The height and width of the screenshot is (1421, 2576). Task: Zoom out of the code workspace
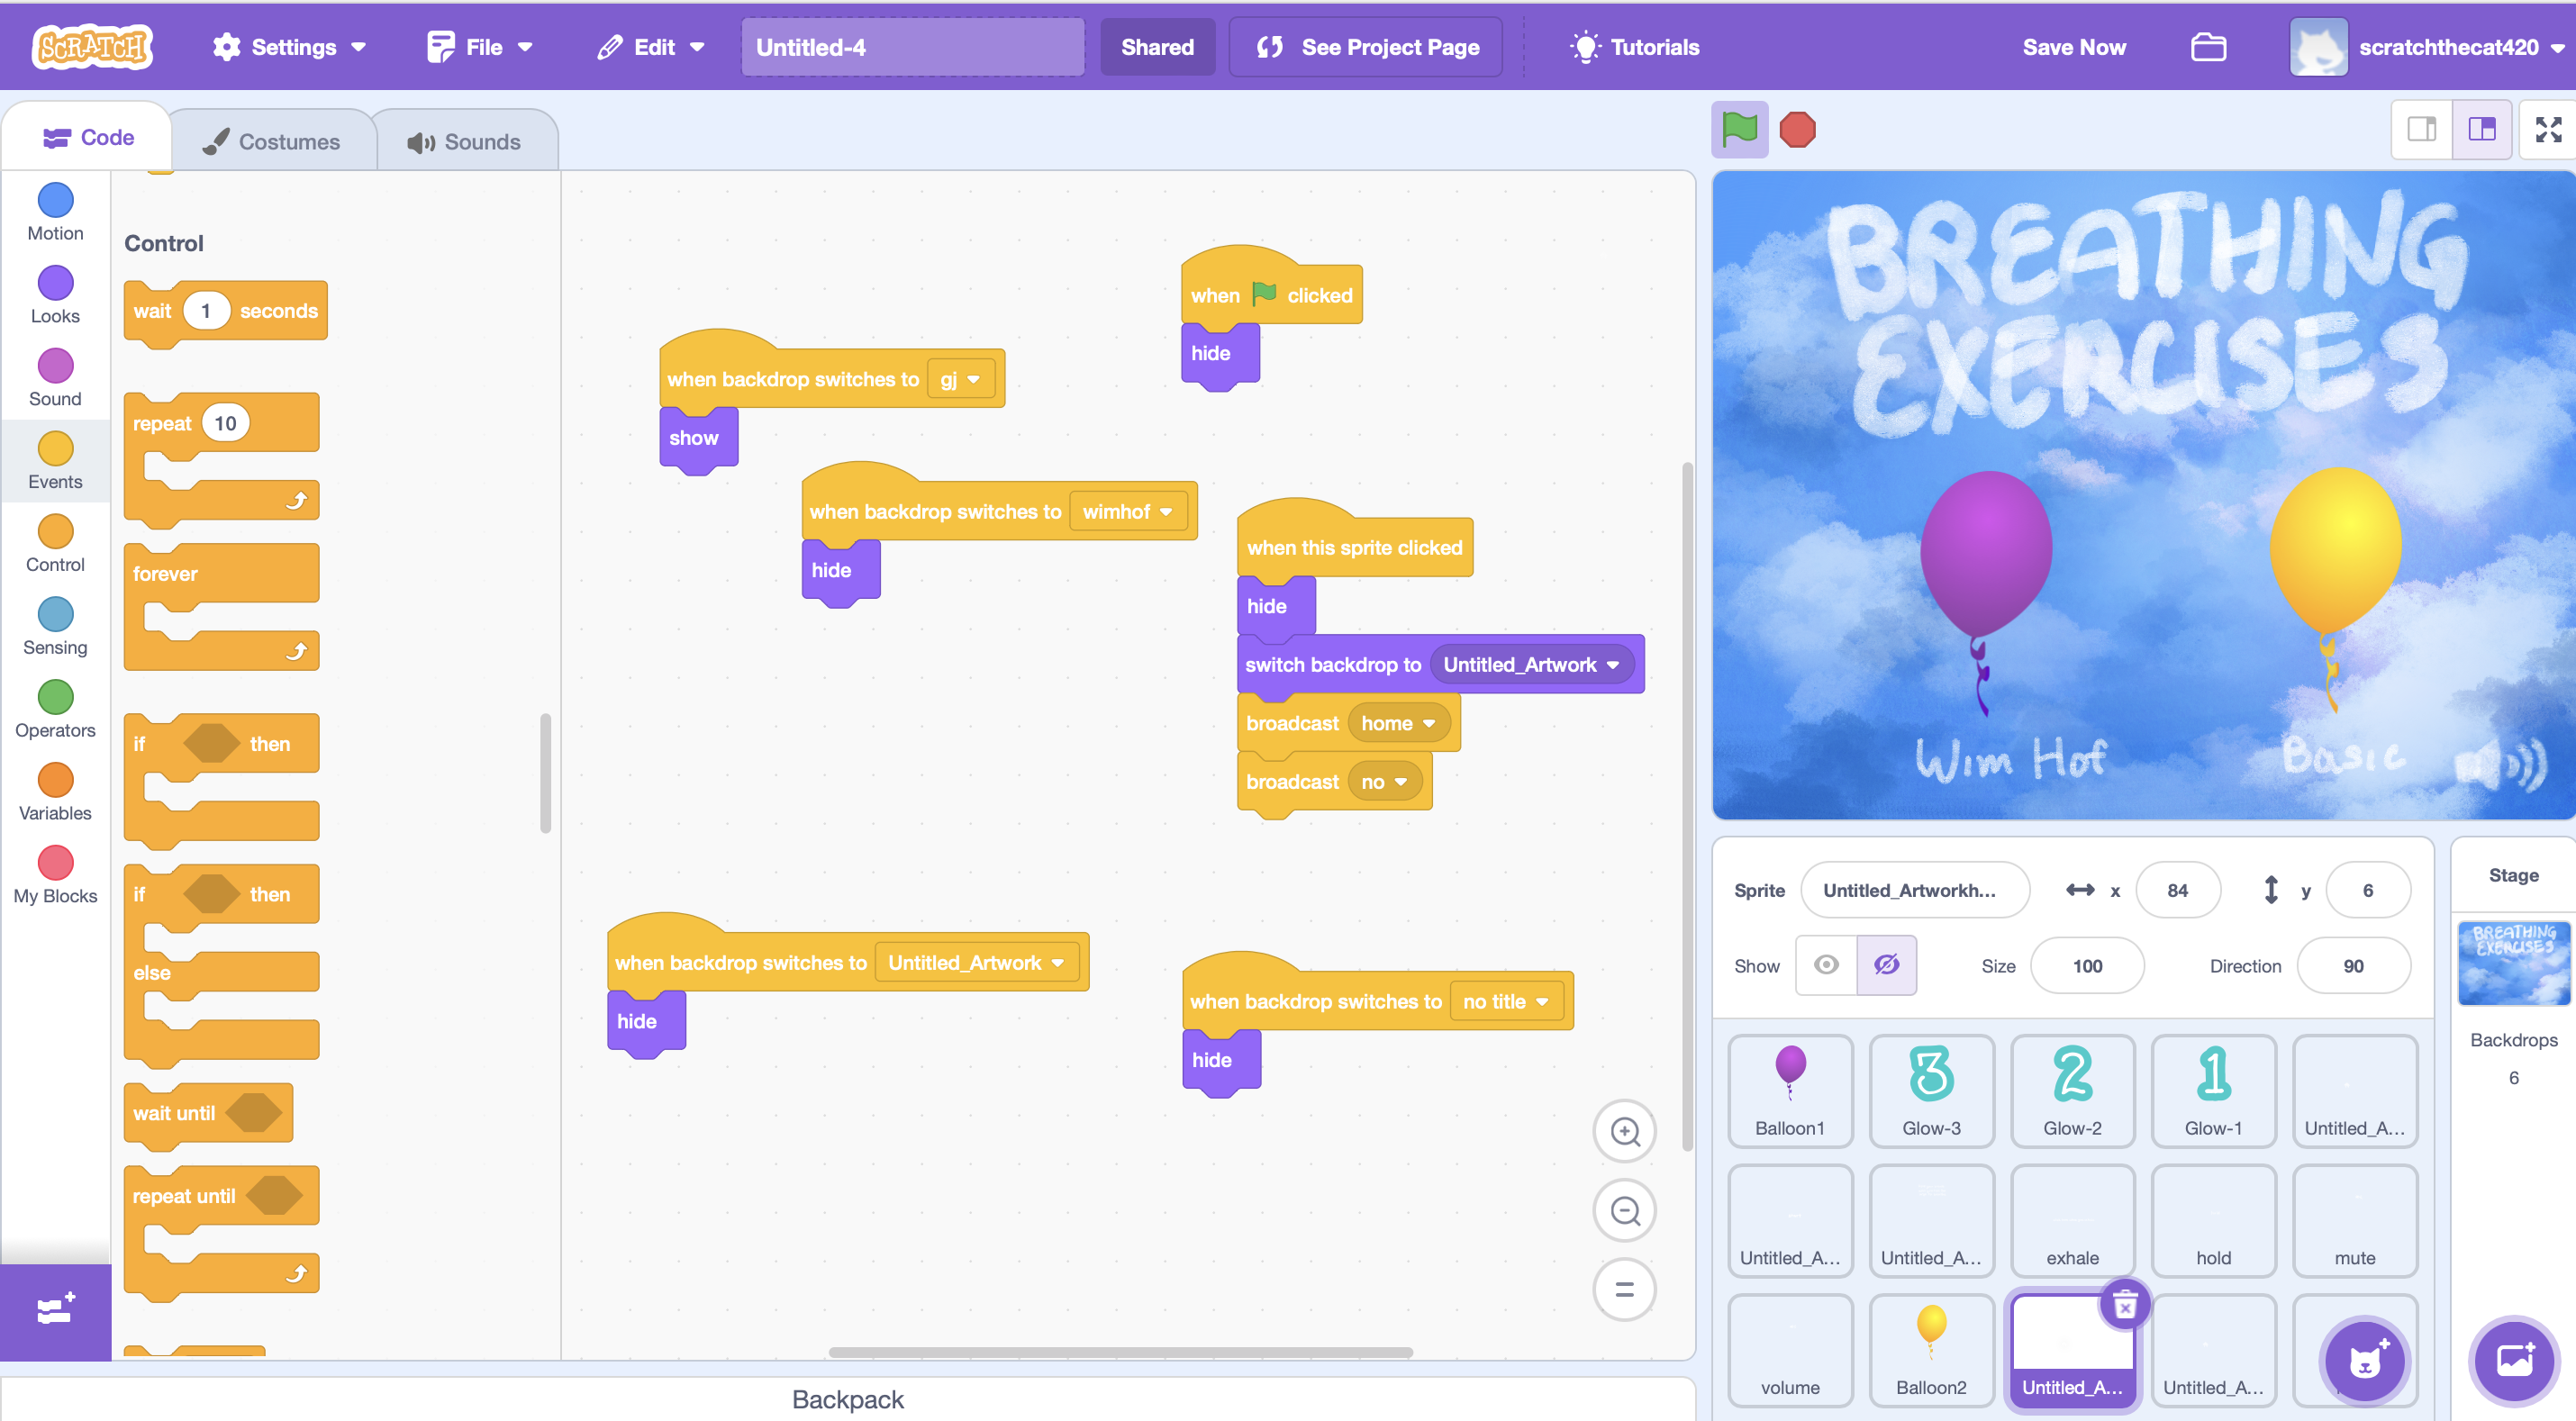pyautogui.click(x=1624, y=1211)
